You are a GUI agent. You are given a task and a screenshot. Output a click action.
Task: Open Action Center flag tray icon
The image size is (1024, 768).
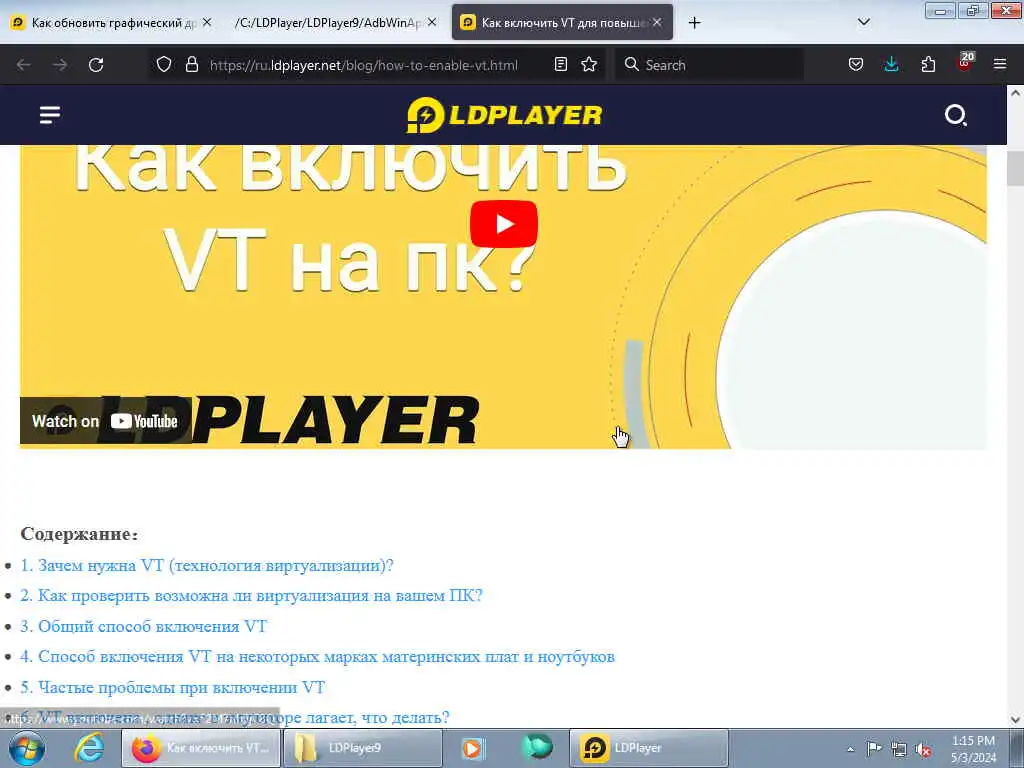pyautogui.click(x=874, y=749)
